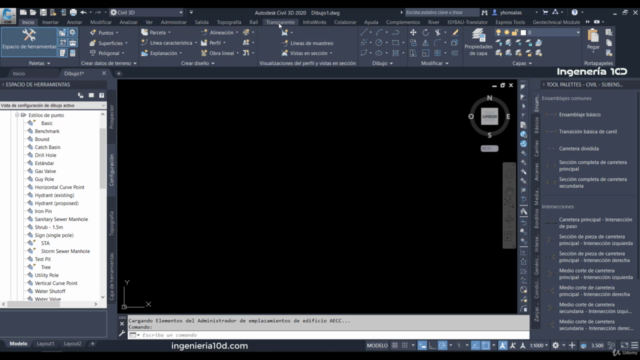Expand the Puntos dropdown
This screenshot has height=360, width=640.
pos(117,33)
